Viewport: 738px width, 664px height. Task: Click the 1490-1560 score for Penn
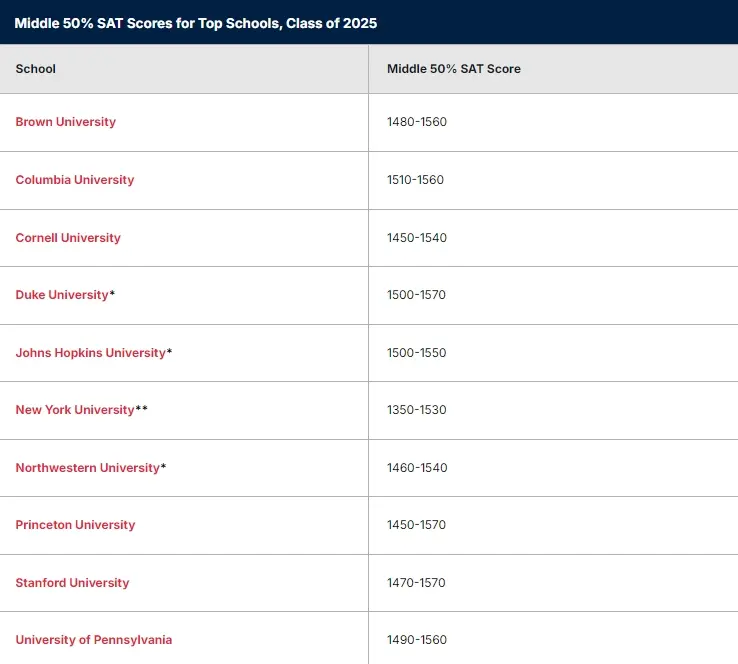[x=417, y=640]
